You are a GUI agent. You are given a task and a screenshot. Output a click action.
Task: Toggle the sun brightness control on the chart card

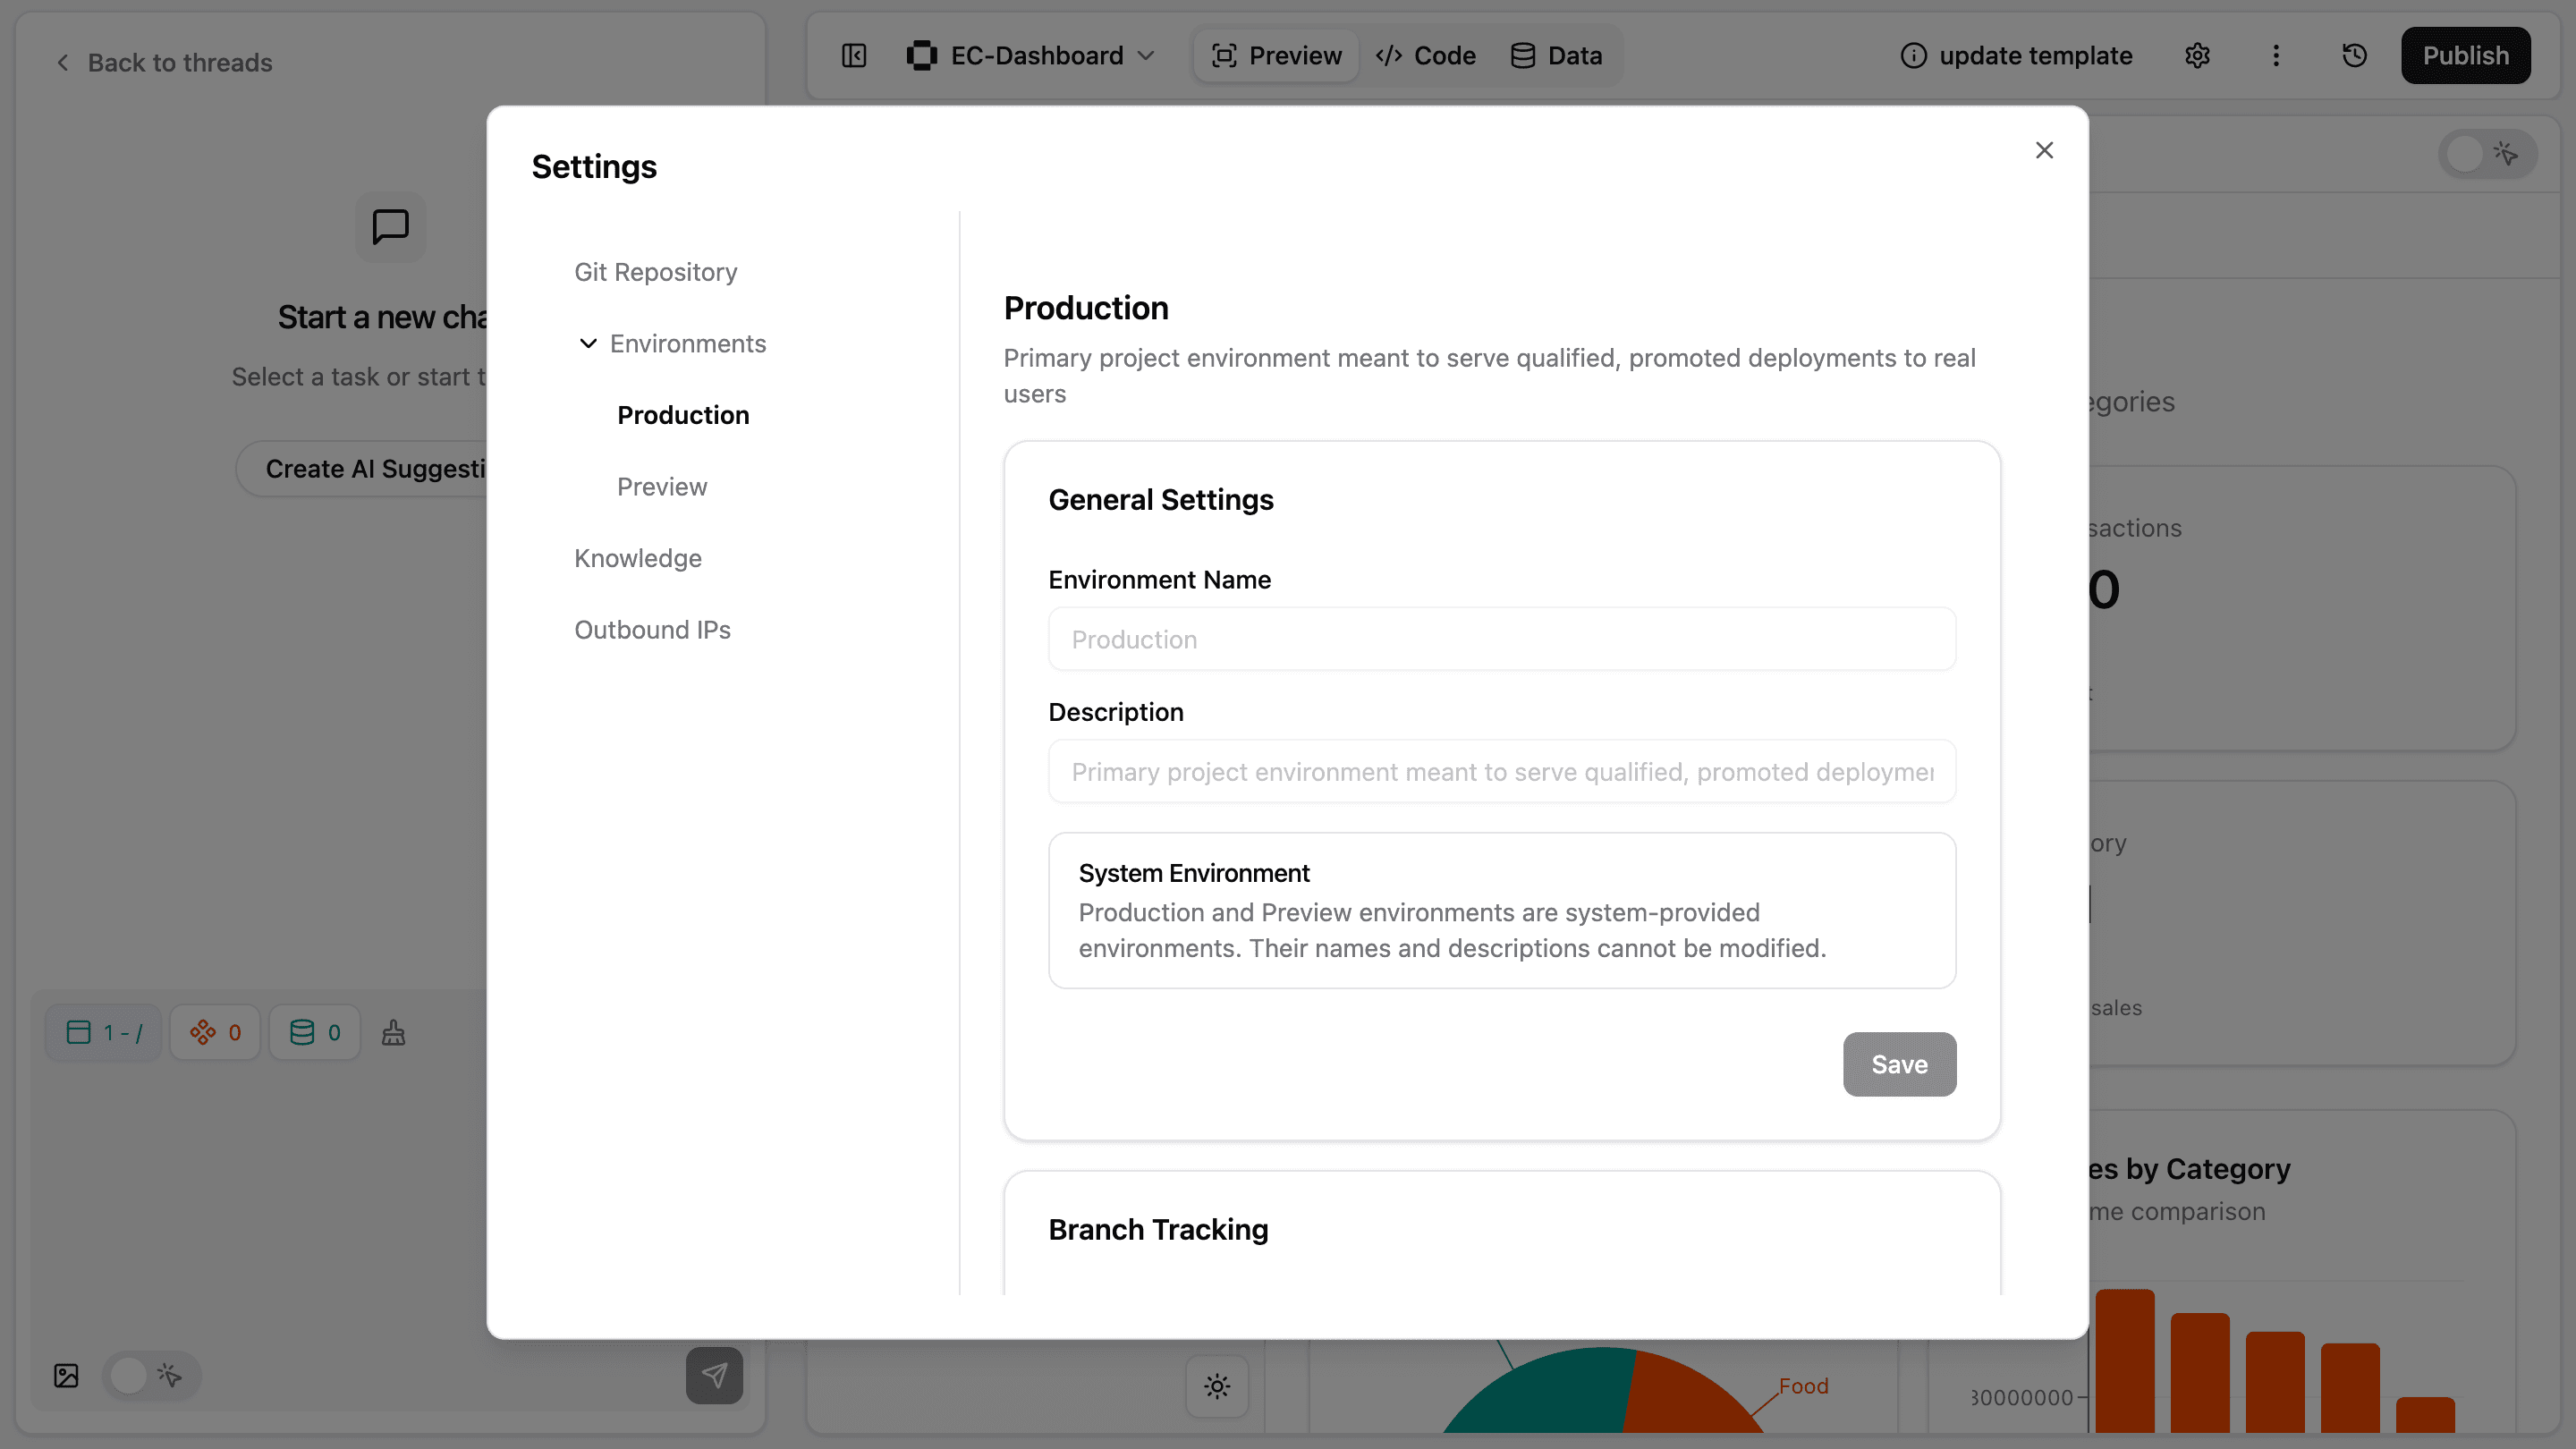[x=1216, y=1386]
